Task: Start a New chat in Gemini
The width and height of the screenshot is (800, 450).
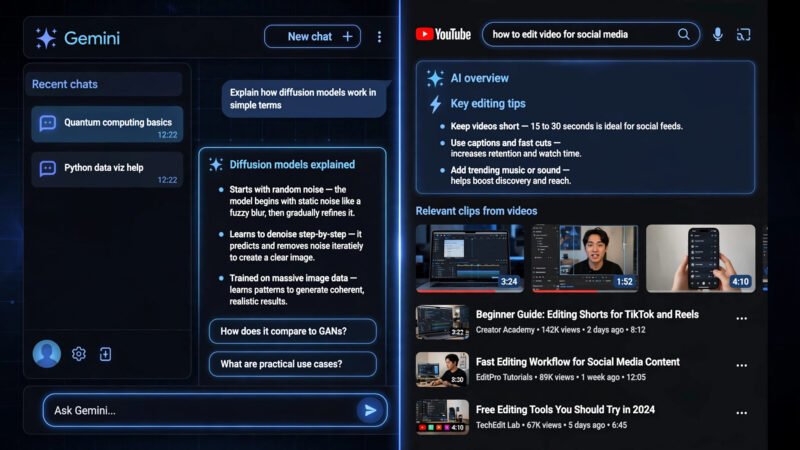Action: [x=312, y=37]
